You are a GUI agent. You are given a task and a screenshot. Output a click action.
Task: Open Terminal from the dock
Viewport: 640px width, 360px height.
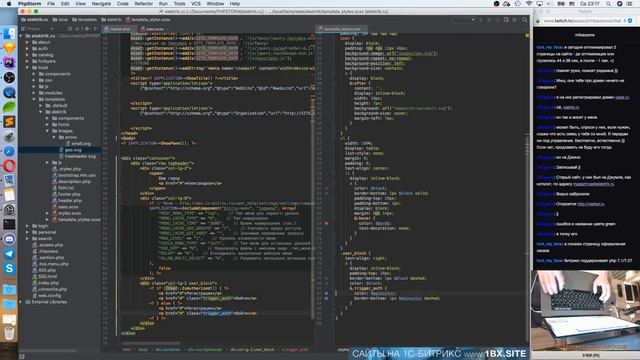(x=9, y=224)
